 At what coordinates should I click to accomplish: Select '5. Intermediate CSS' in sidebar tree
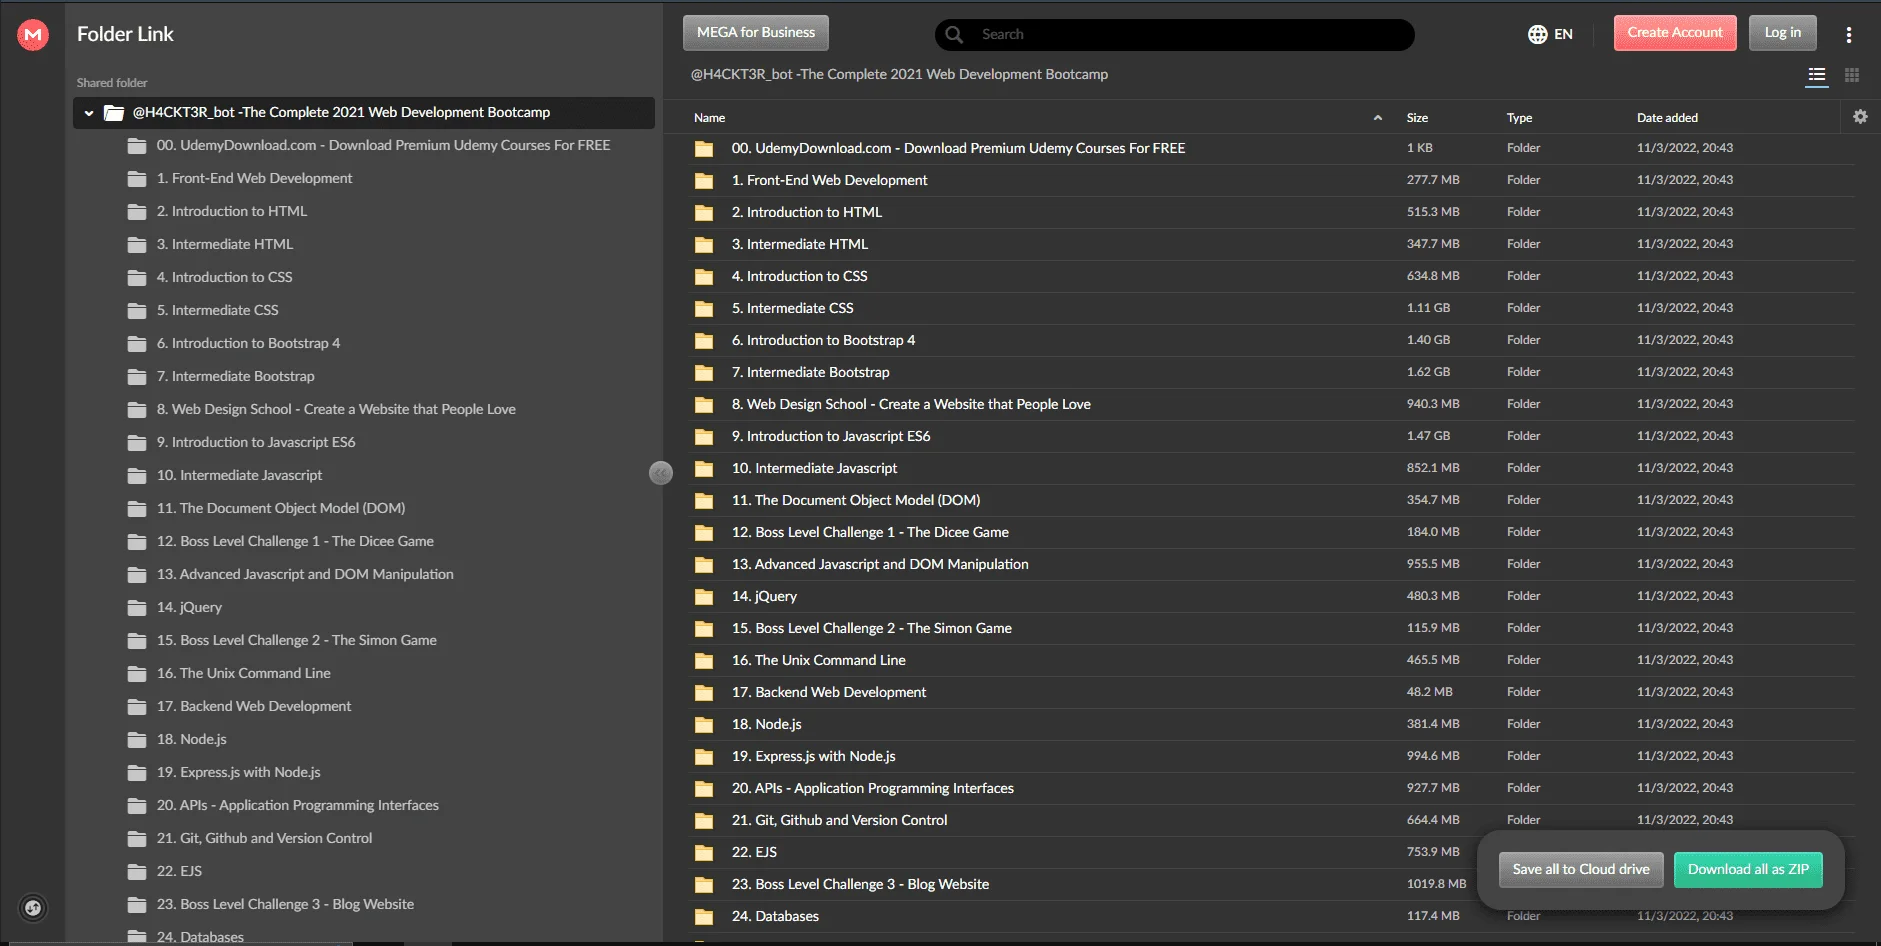point(217,311)
